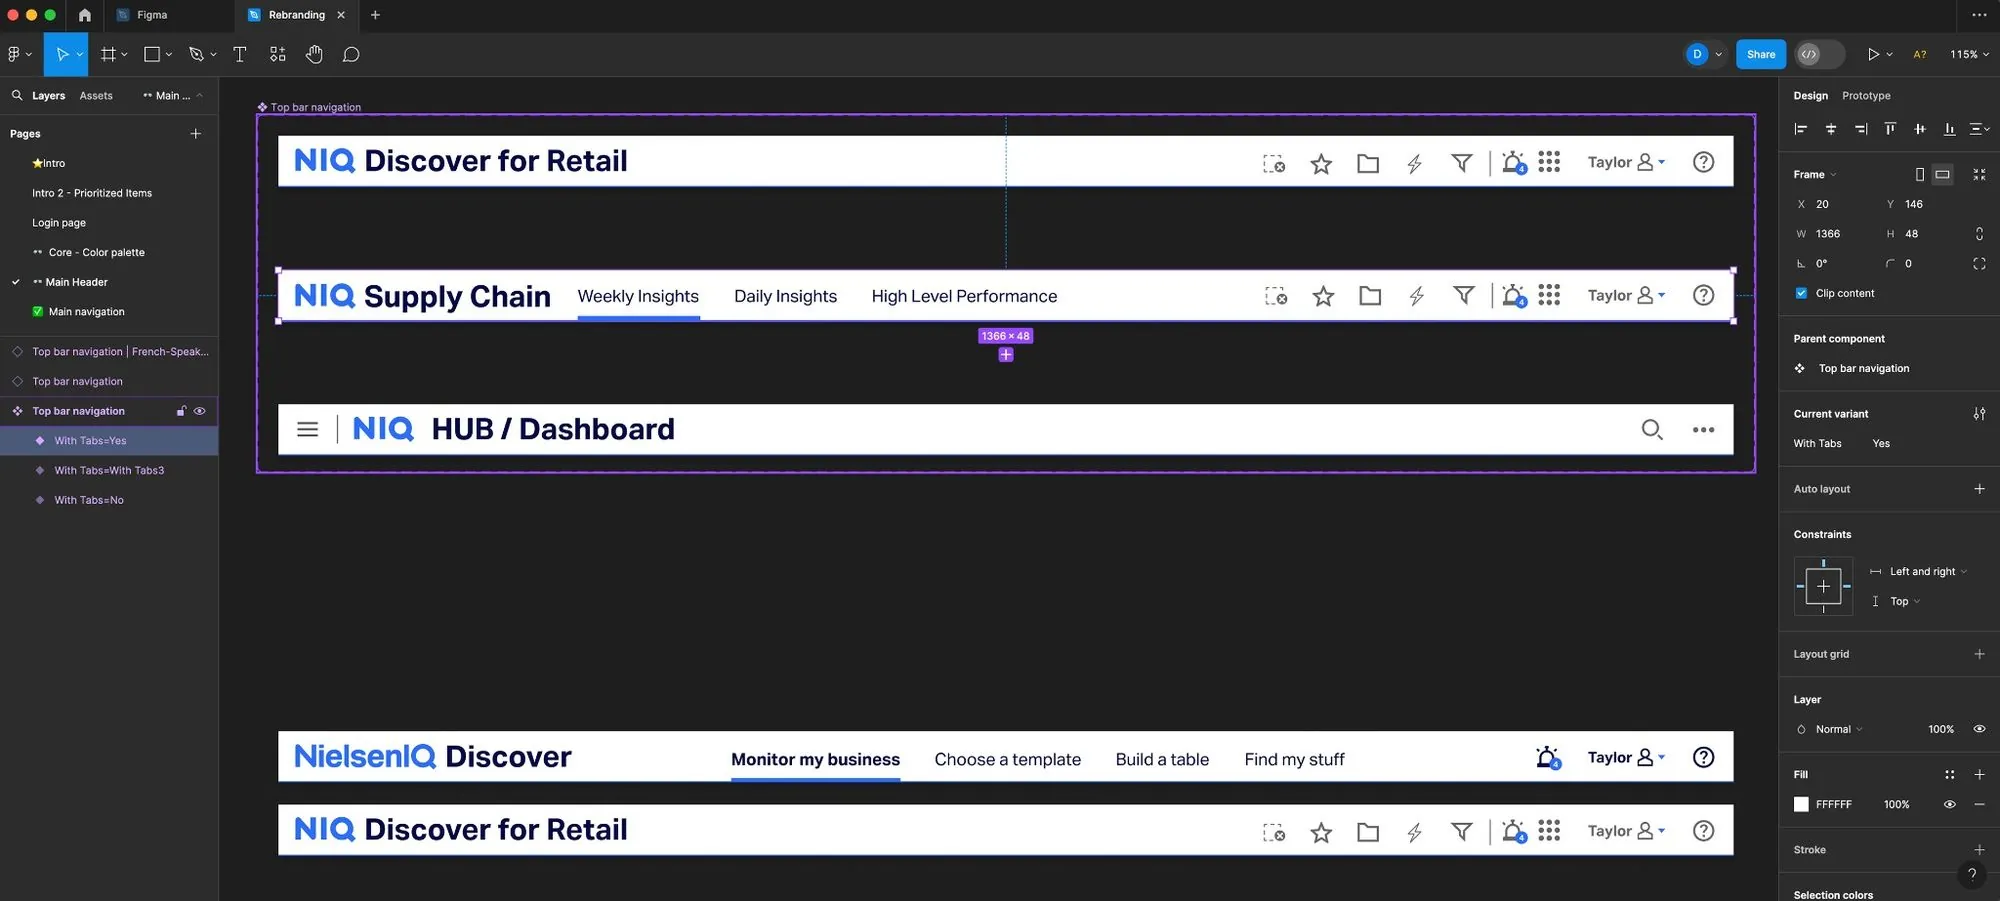
Task: Align top icon in Design panel
Action: [1890, 128]
